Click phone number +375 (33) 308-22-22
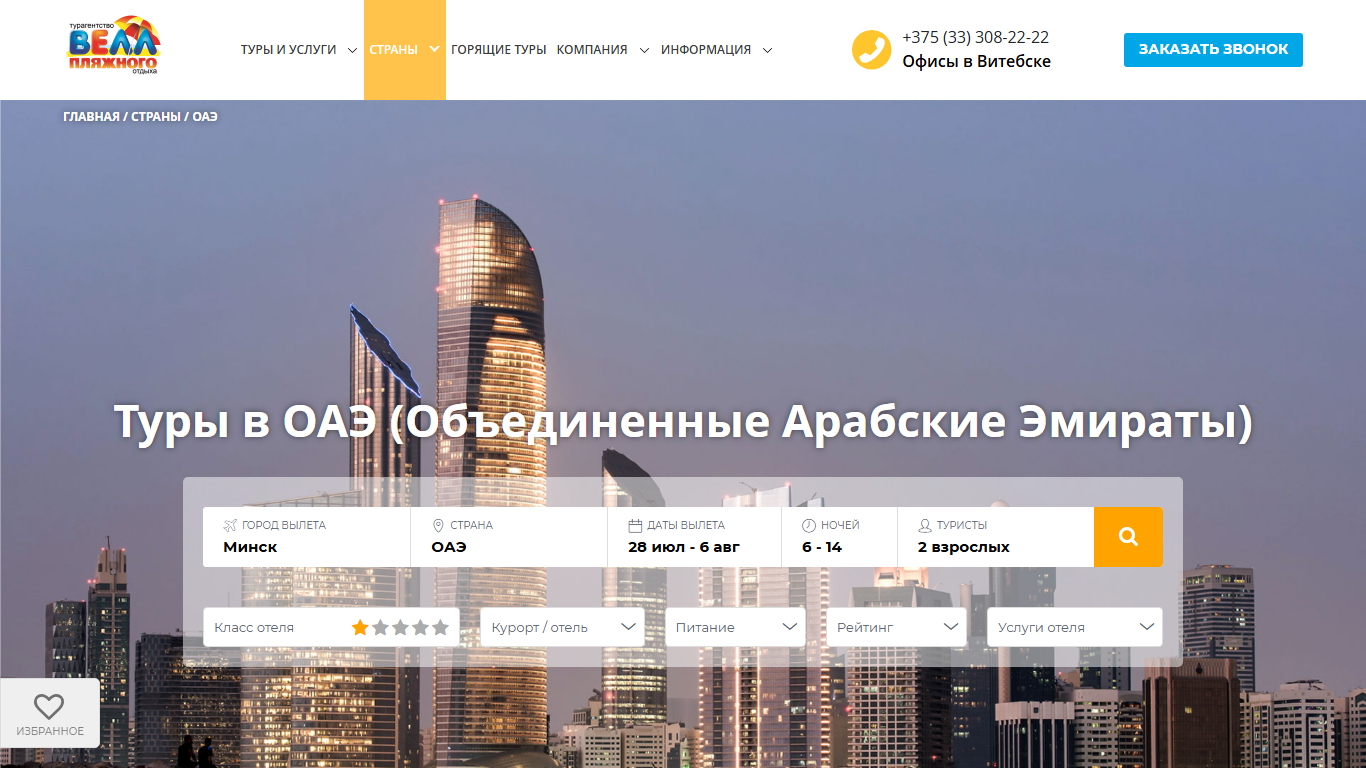Screen dimensions: 1366x768 (975, 37)
